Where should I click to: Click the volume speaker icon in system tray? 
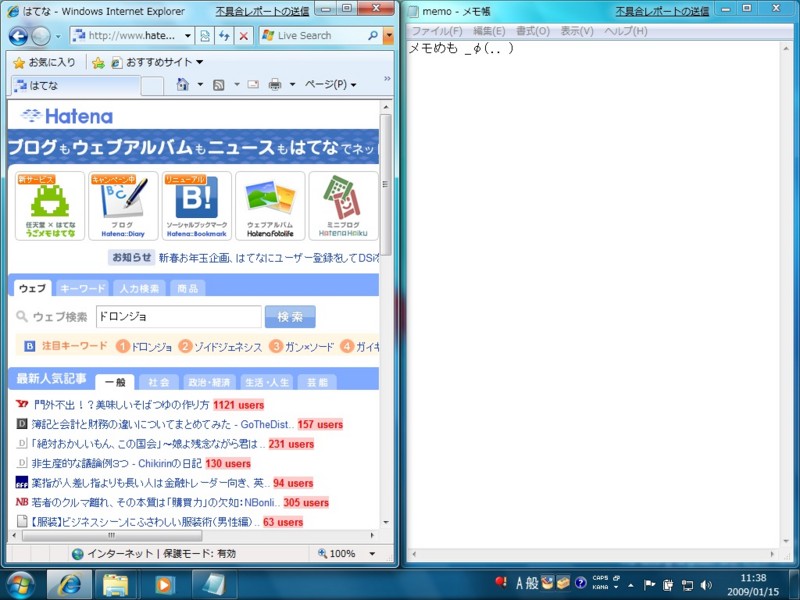pyautogui.click(x=705, y=585)
